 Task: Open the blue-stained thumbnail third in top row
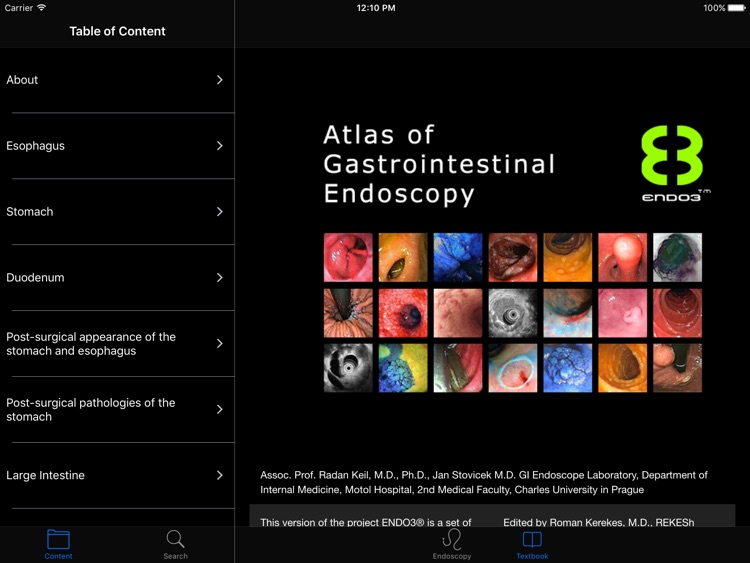pos(458,257)
